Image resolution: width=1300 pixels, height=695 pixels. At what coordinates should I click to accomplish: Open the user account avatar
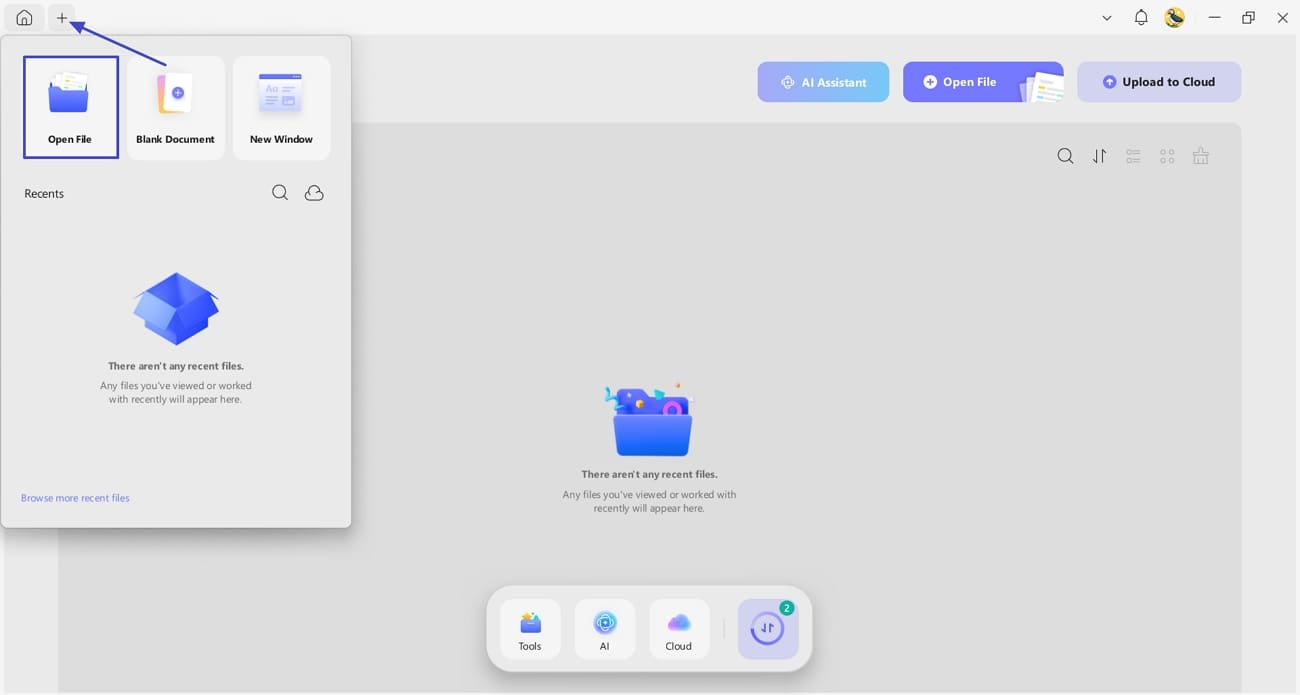click(1175, 18)
